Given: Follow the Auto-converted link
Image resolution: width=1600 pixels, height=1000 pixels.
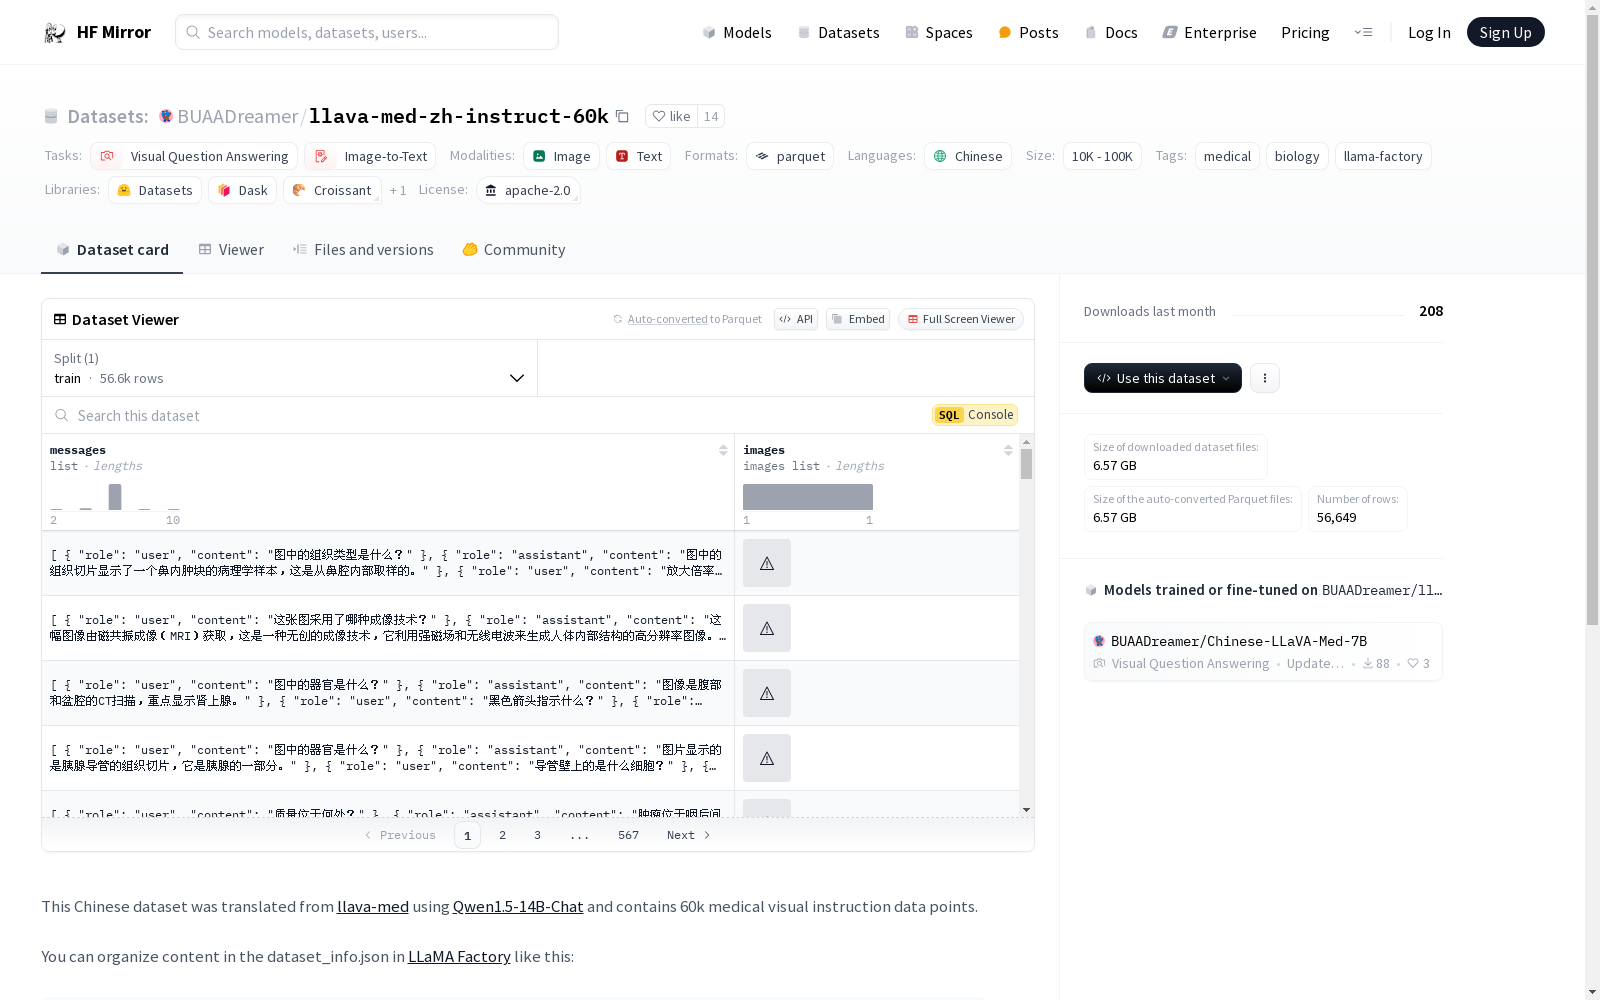Looking at the screenshot, I should [x=667, y=319].
